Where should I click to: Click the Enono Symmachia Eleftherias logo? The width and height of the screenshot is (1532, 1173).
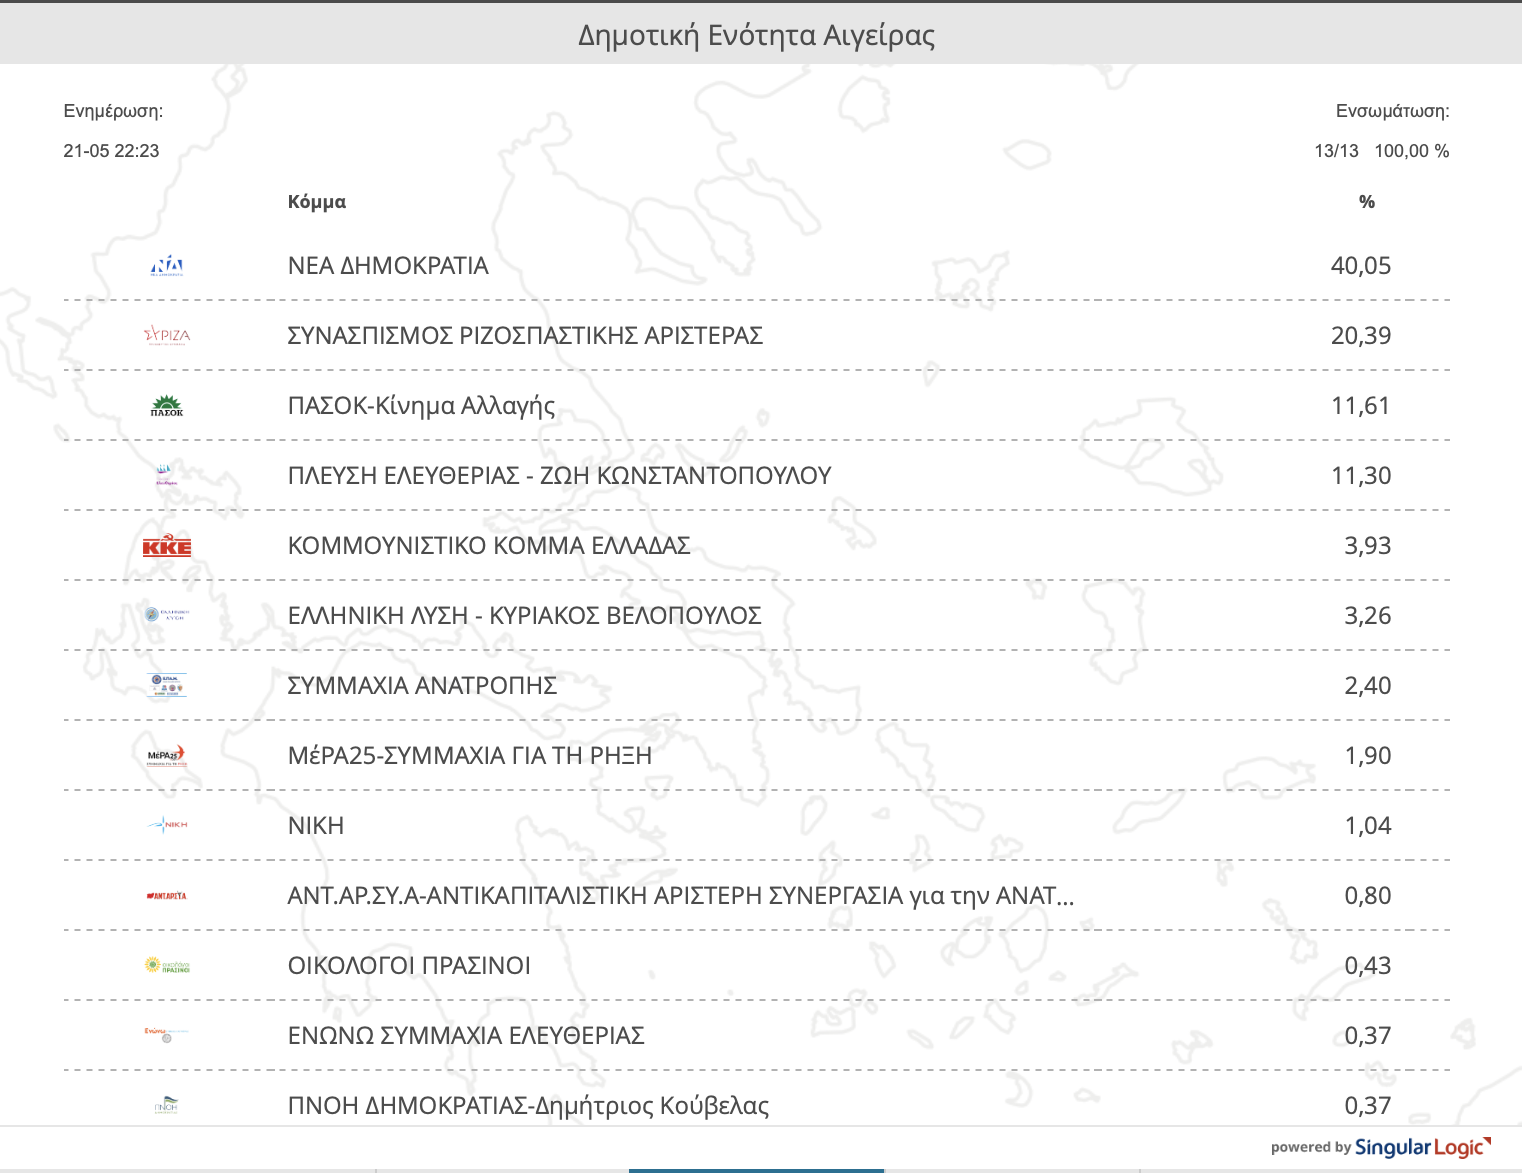click(x=166, y=1035)
